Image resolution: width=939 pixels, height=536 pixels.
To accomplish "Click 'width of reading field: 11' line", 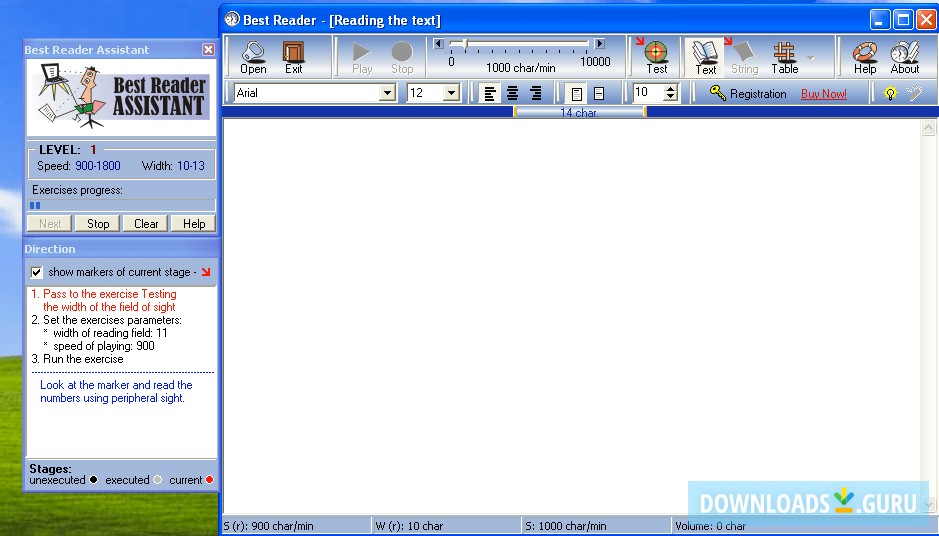I will click(110, 333).
